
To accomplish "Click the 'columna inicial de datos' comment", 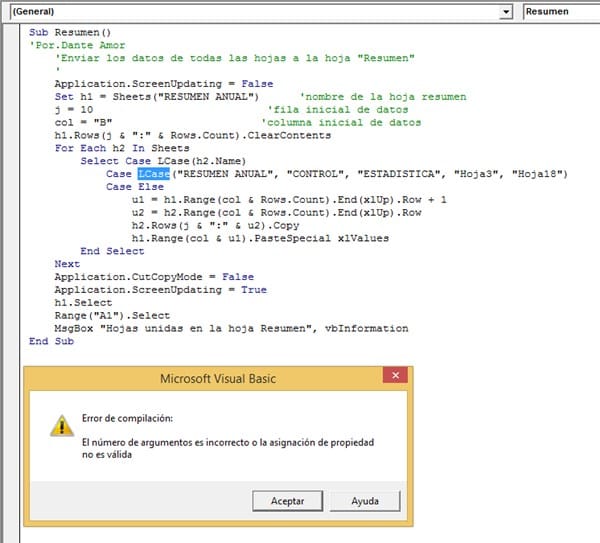I will point(341,122).
